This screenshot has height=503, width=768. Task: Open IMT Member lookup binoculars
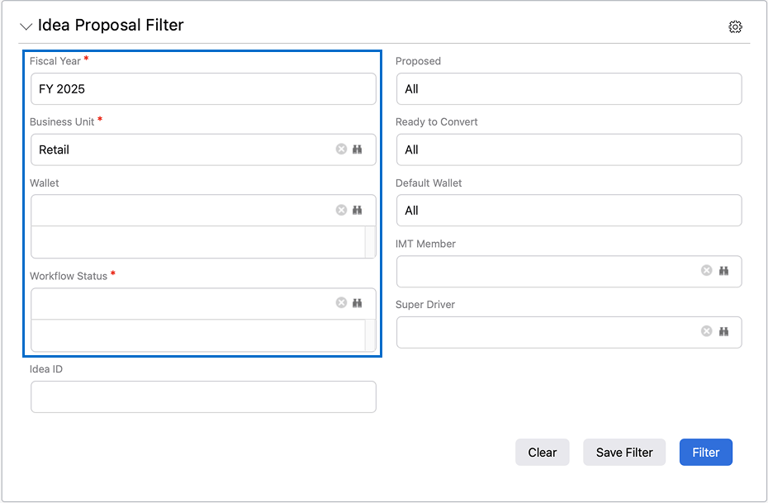723,271
